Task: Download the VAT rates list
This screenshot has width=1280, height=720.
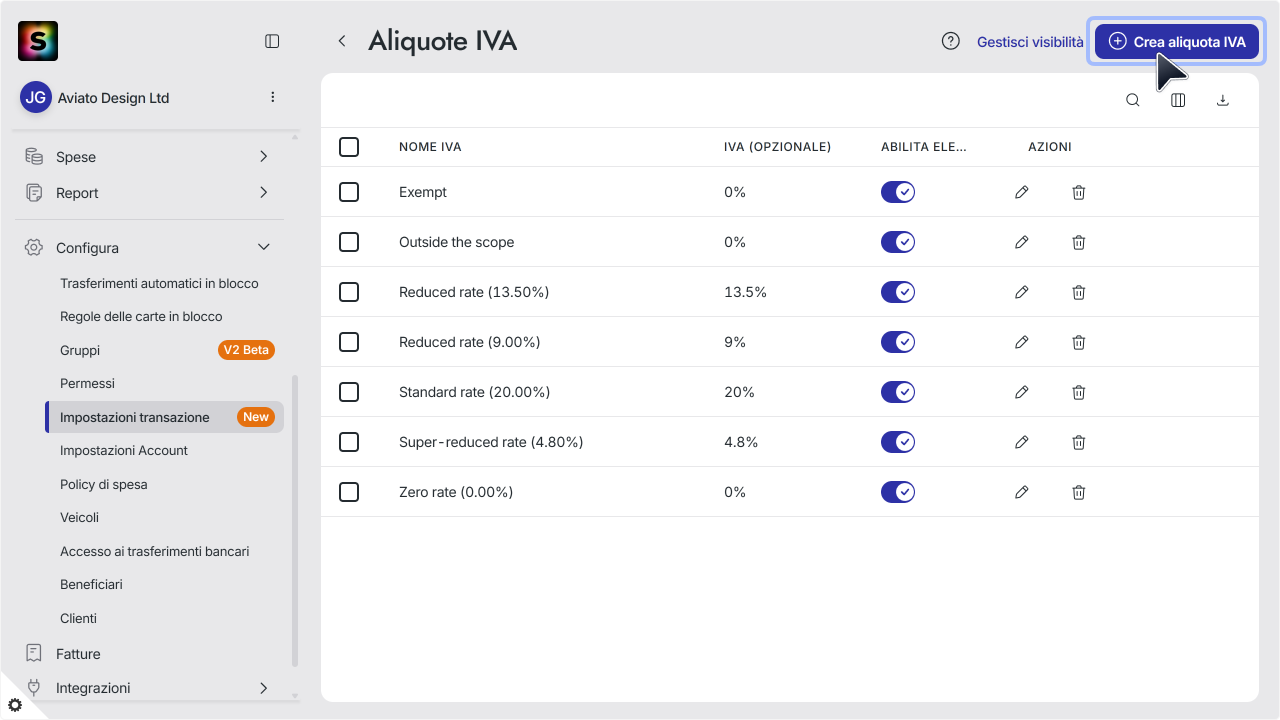Action: pos(1222,100)
